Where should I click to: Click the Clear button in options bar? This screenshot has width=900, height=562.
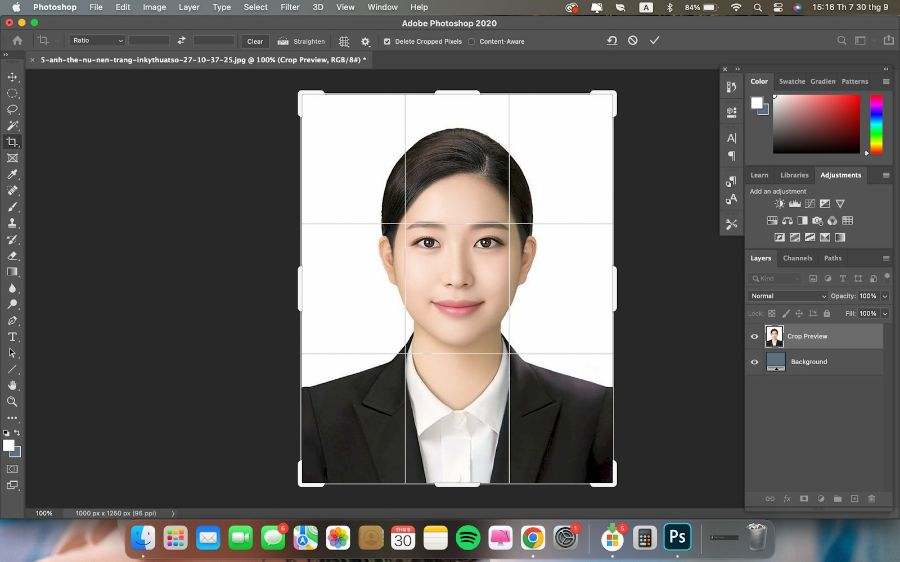(x=255, y=41)
